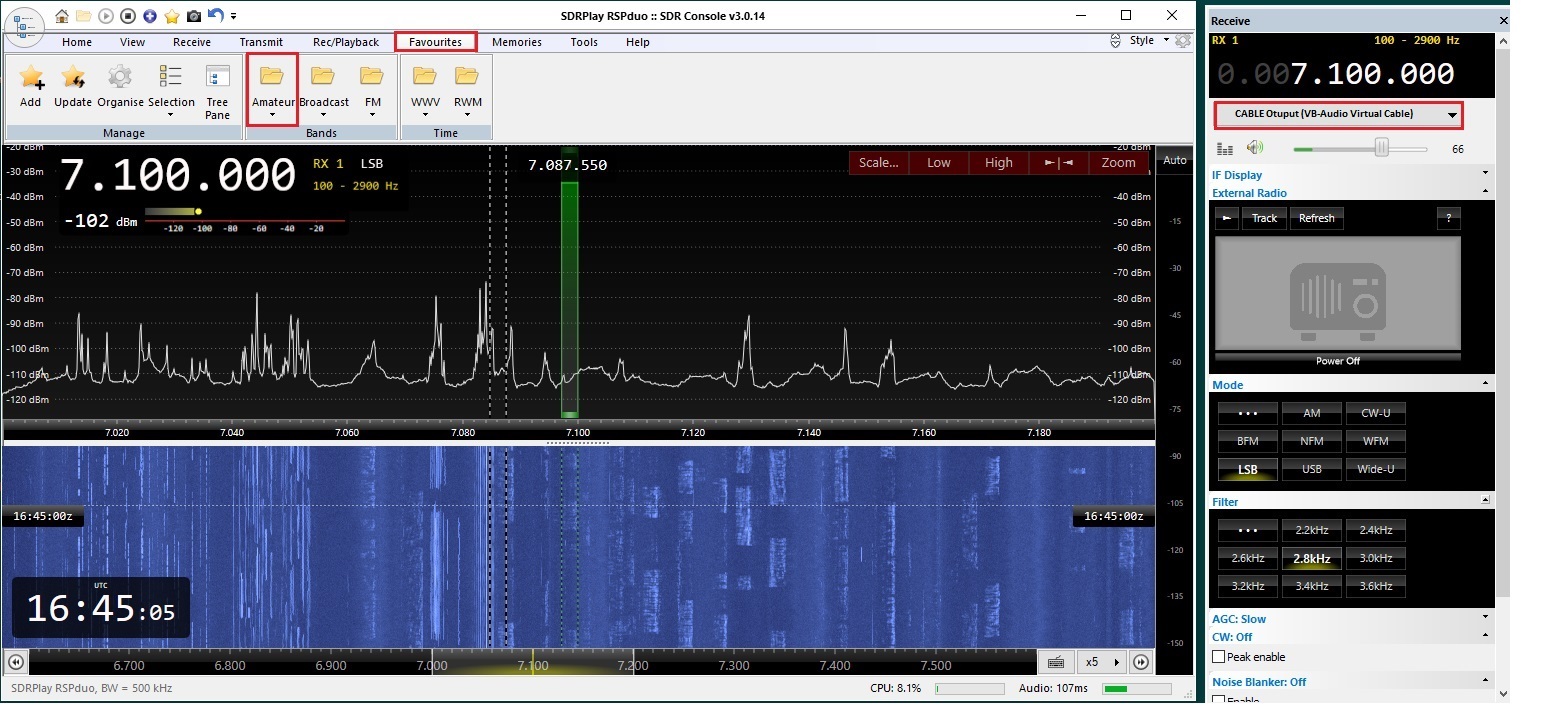This screenshot has height=728, width=1542.
Task: Open the application menu round button
Action: tap(23, 27)
